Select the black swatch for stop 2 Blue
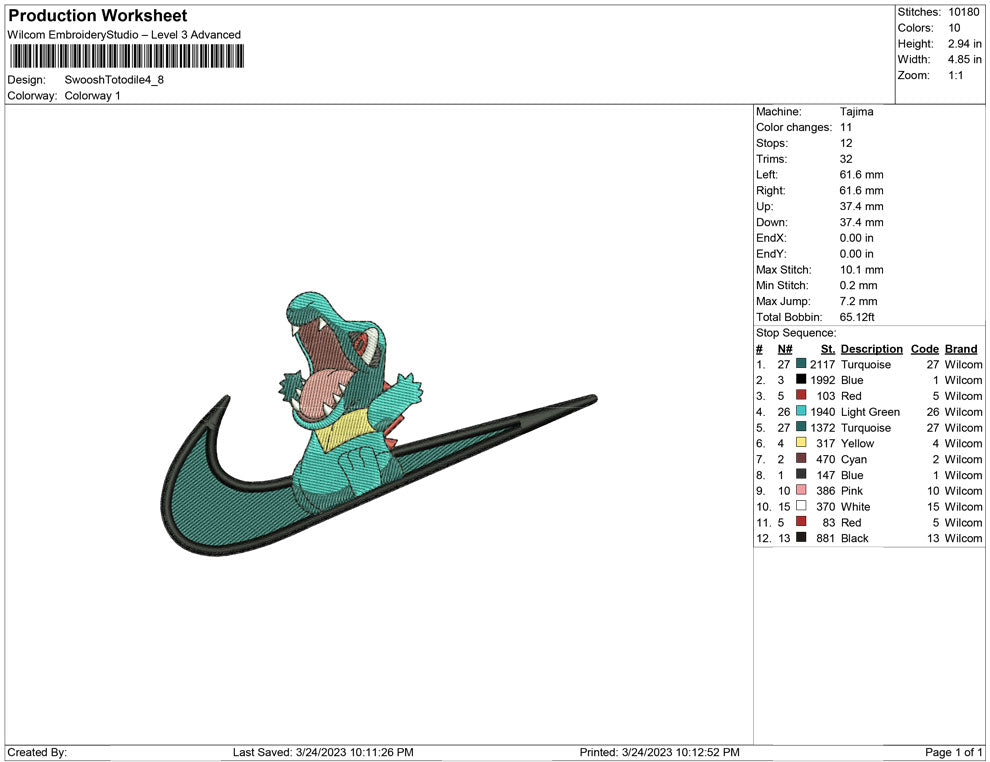 point(801,379)
